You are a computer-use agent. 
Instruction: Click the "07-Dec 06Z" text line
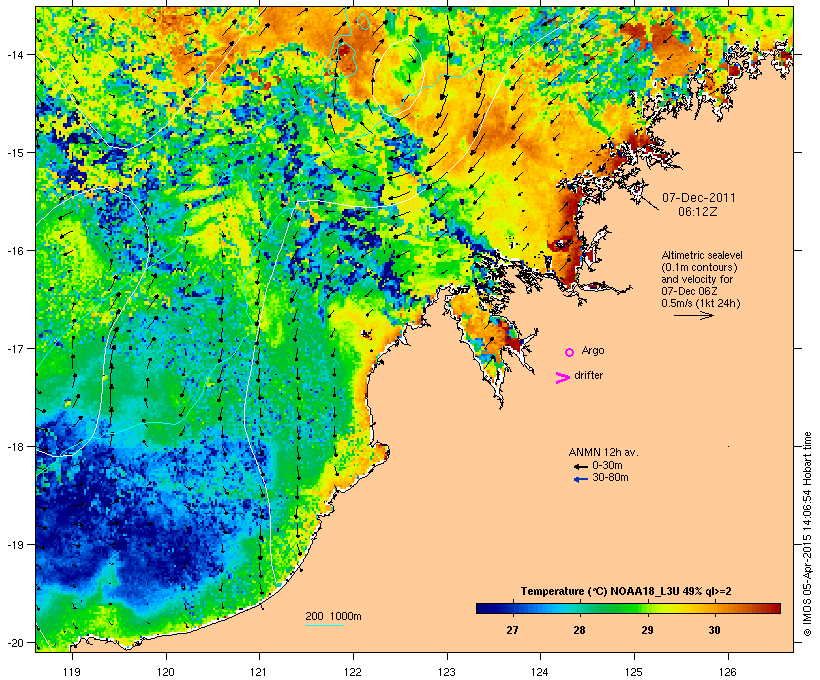pyautogui.click(x=689, y=291)
